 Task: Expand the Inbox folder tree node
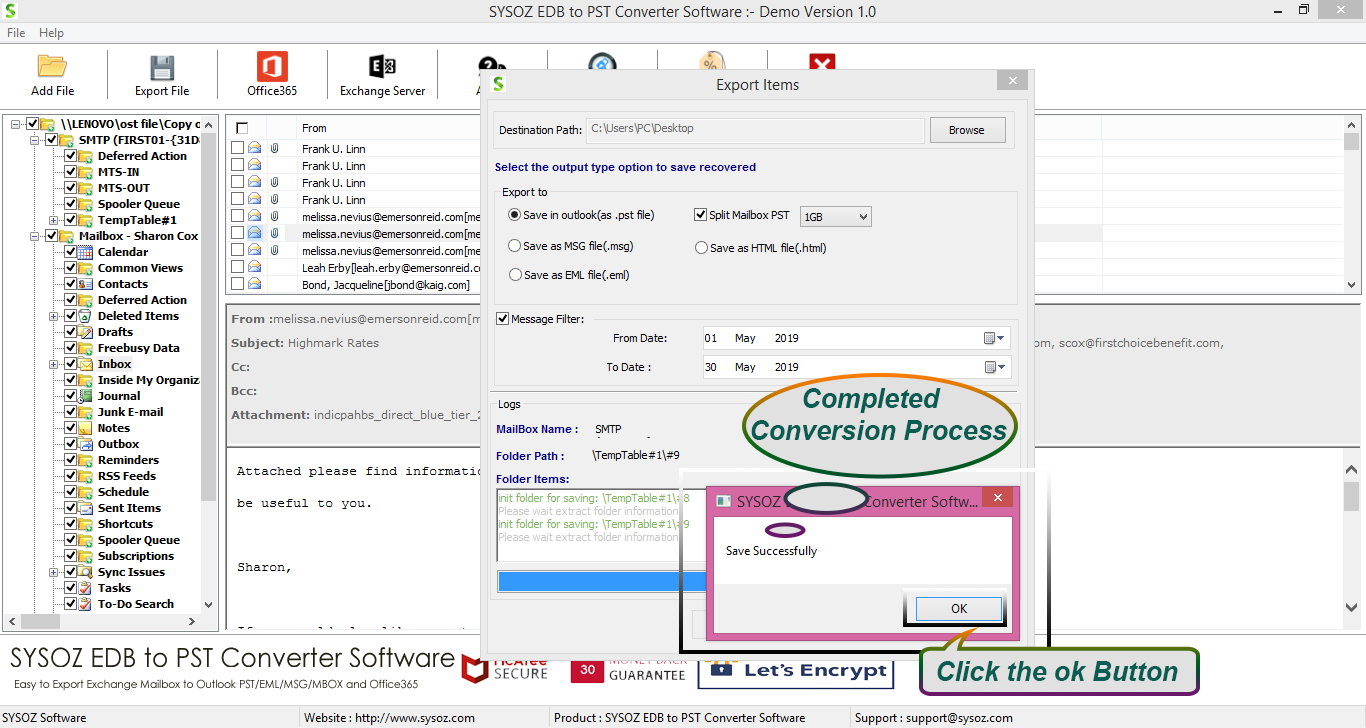point(54,364)
